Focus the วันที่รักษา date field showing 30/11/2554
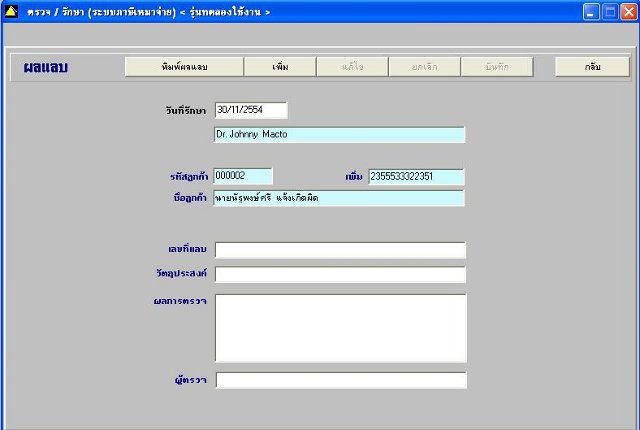640x430 pixels. coord(251,110)
